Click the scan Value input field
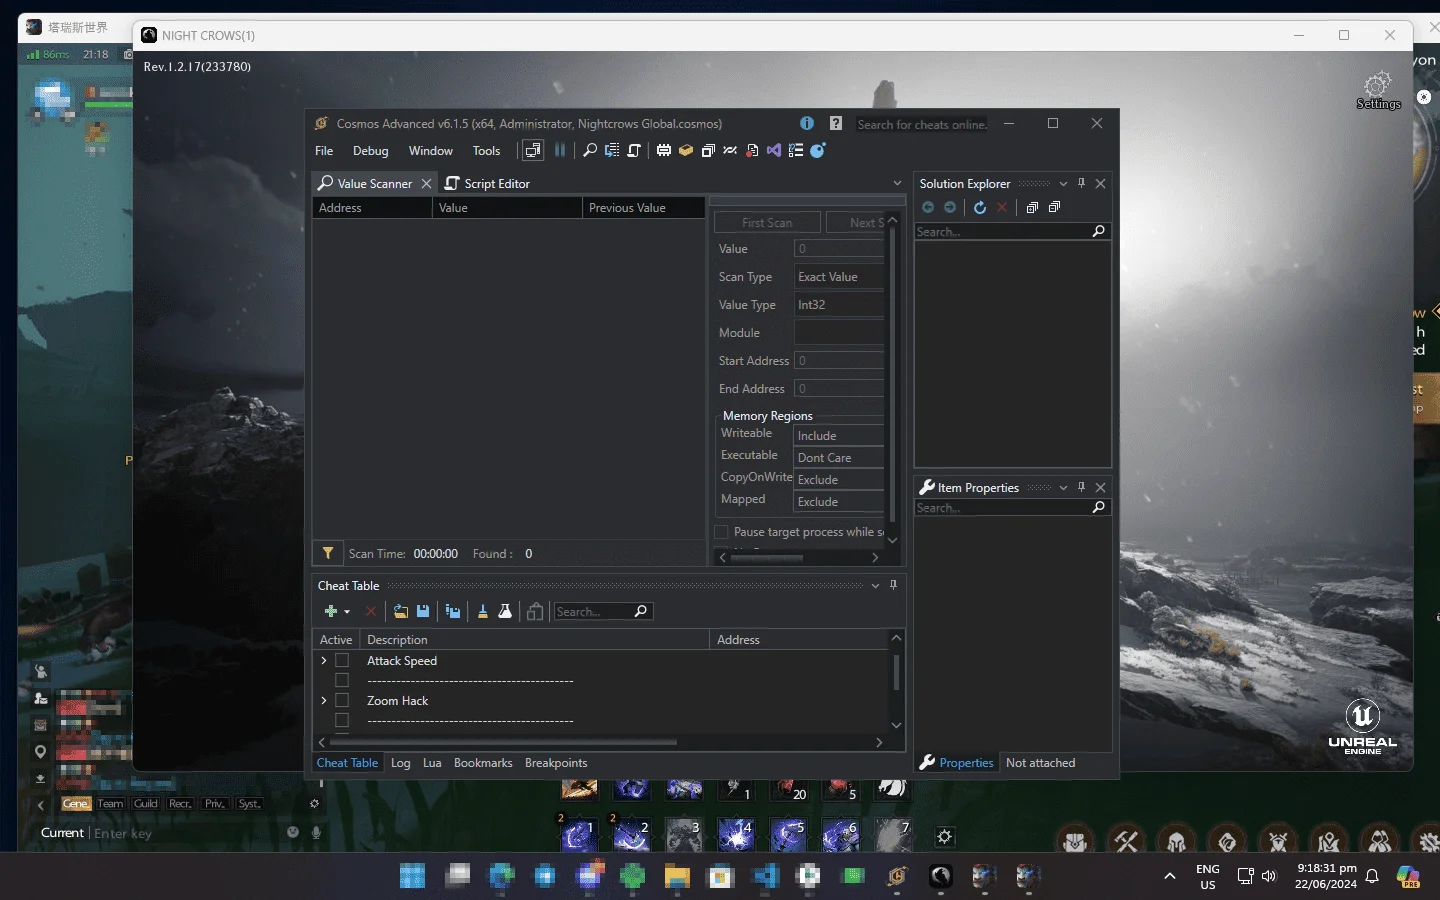The height and width of the screenshot is (900, 1440). click(x=839, y=249)
